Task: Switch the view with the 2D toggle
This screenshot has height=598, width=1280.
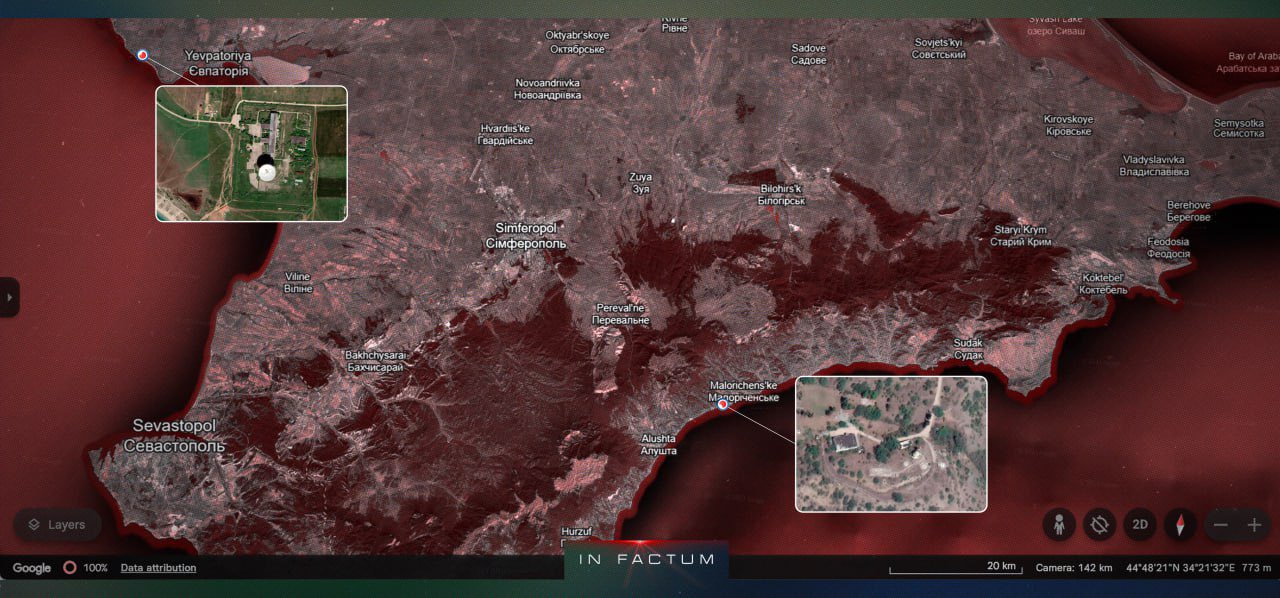Action: [x=1139, y=524]
